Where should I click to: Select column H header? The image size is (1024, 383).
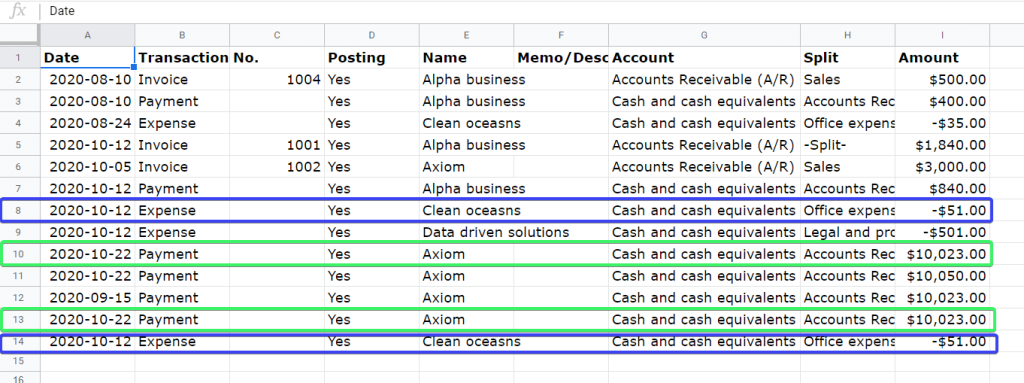click(x=848, y=35)
